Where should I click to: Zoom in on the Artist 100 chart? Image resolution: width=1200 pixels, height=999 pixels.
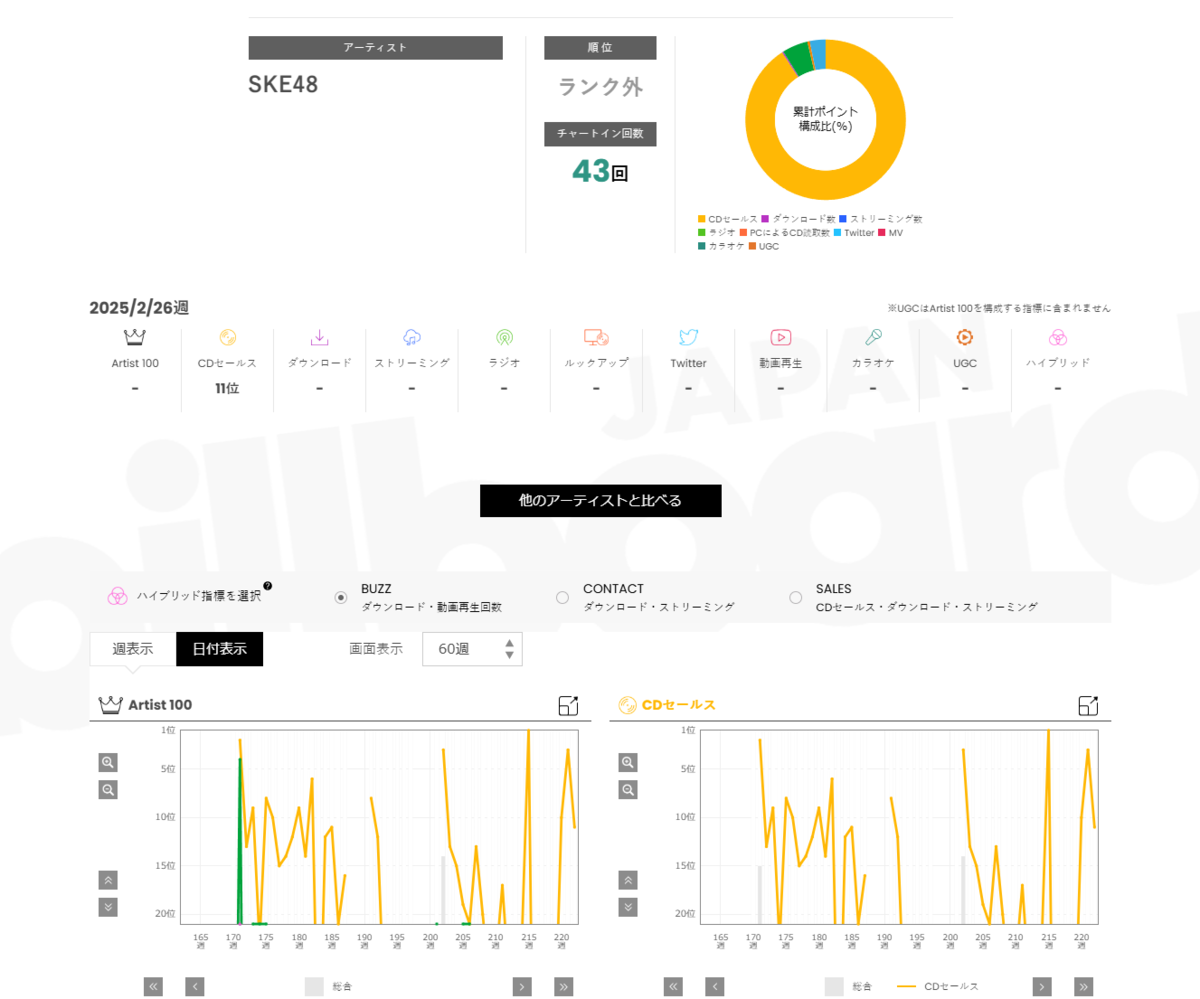[x=108, y=762]
